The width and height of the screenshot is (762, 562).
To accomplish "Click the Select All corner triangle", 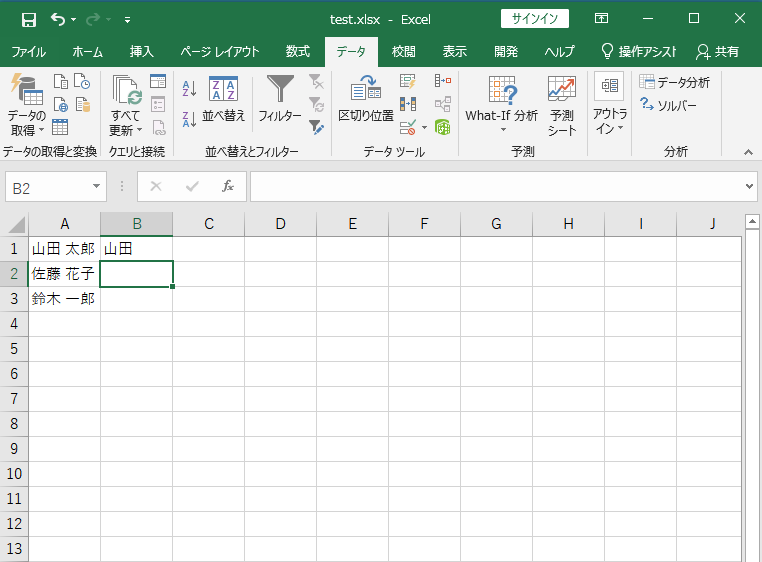I will click(x=17, y=225).
